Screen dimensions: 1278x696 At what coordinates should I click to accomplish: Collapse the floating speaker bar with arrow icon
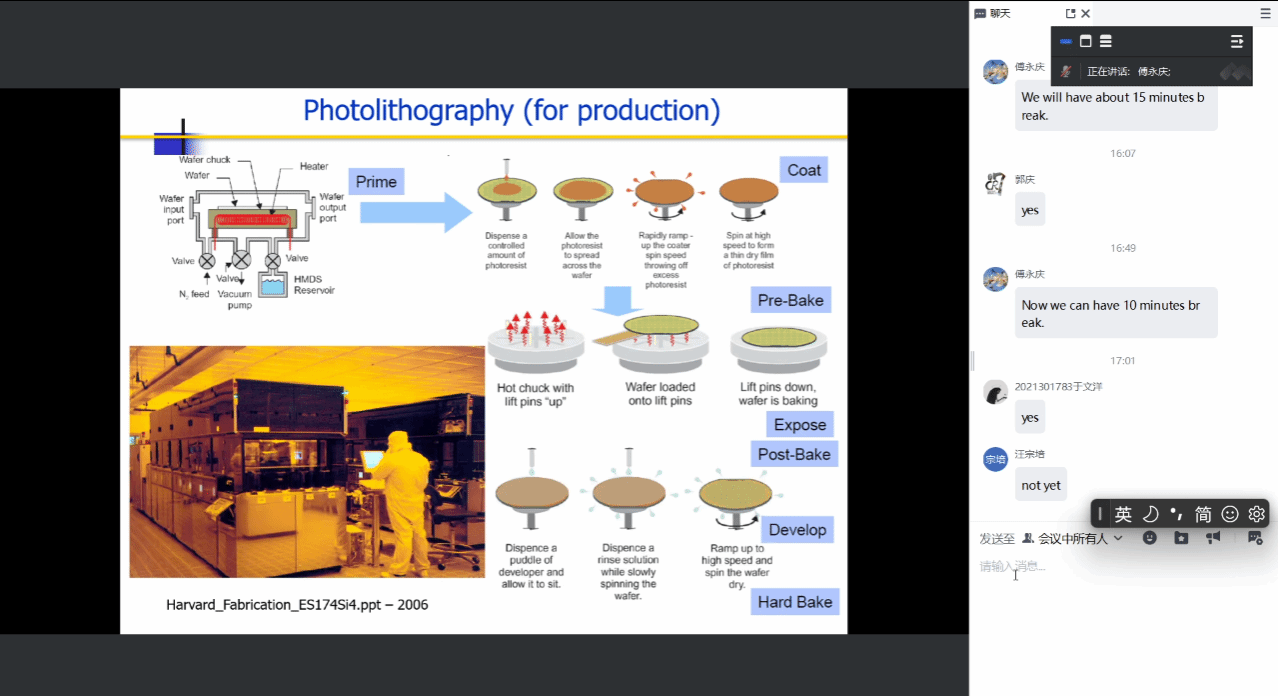pos(1237,41)
